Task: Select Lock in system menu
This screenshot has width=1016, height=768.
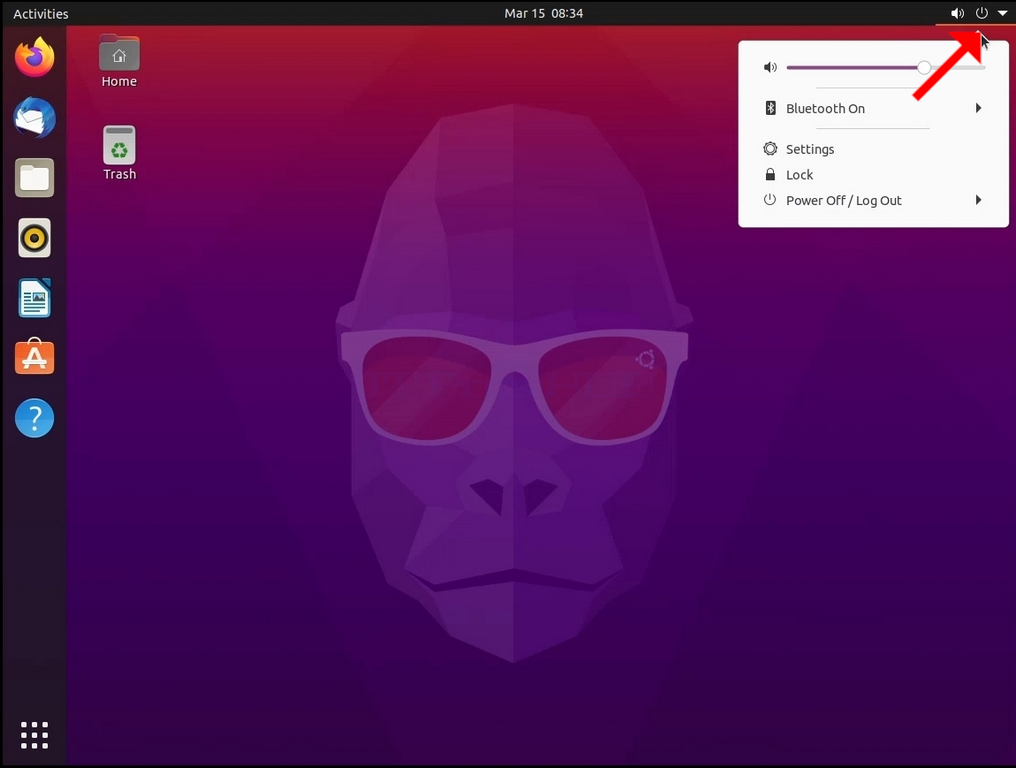Action: 873,174
